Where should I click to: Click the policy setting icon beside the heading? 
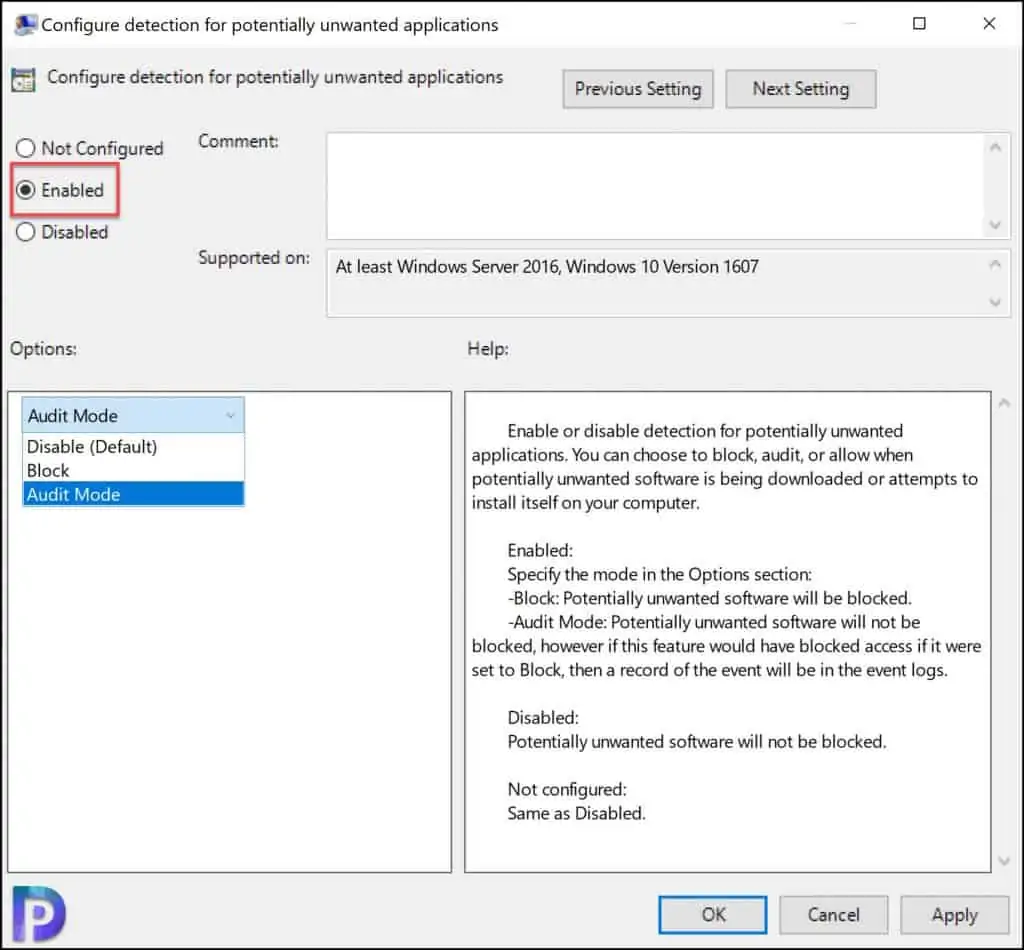24,80
